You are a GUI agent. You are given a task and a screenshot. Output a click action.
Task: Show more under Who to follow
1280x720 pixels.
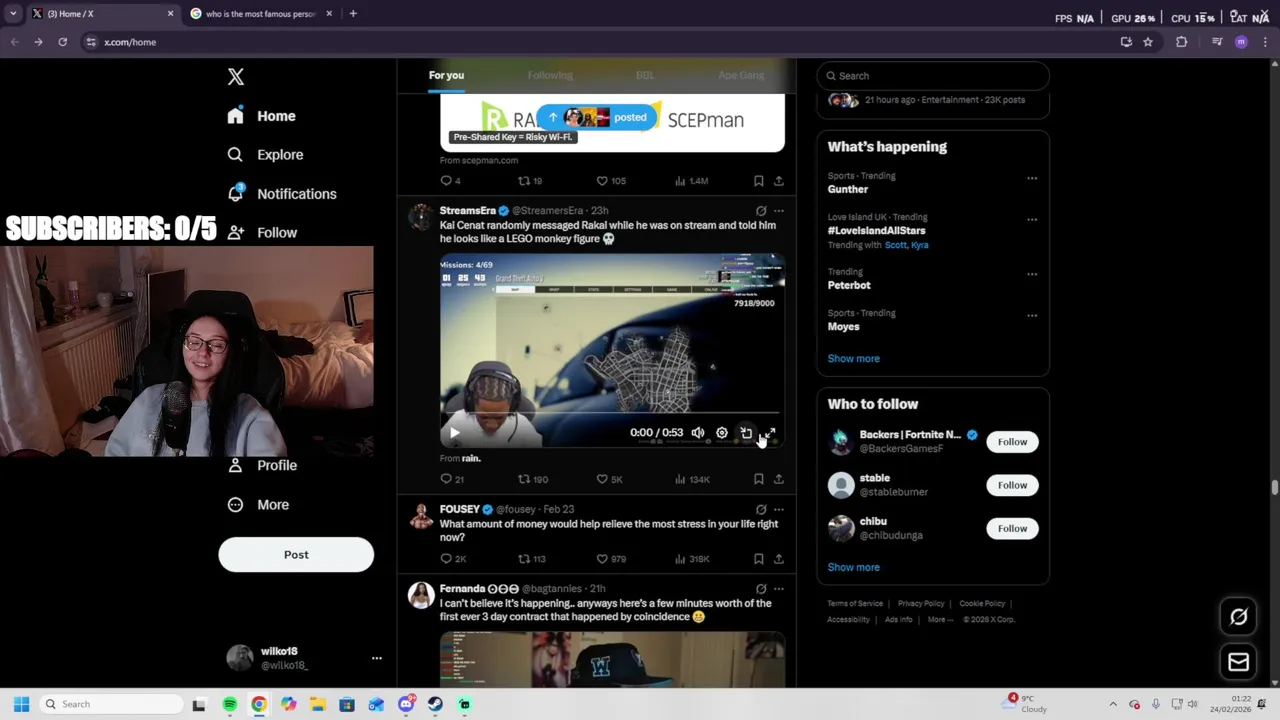point(853,568)
